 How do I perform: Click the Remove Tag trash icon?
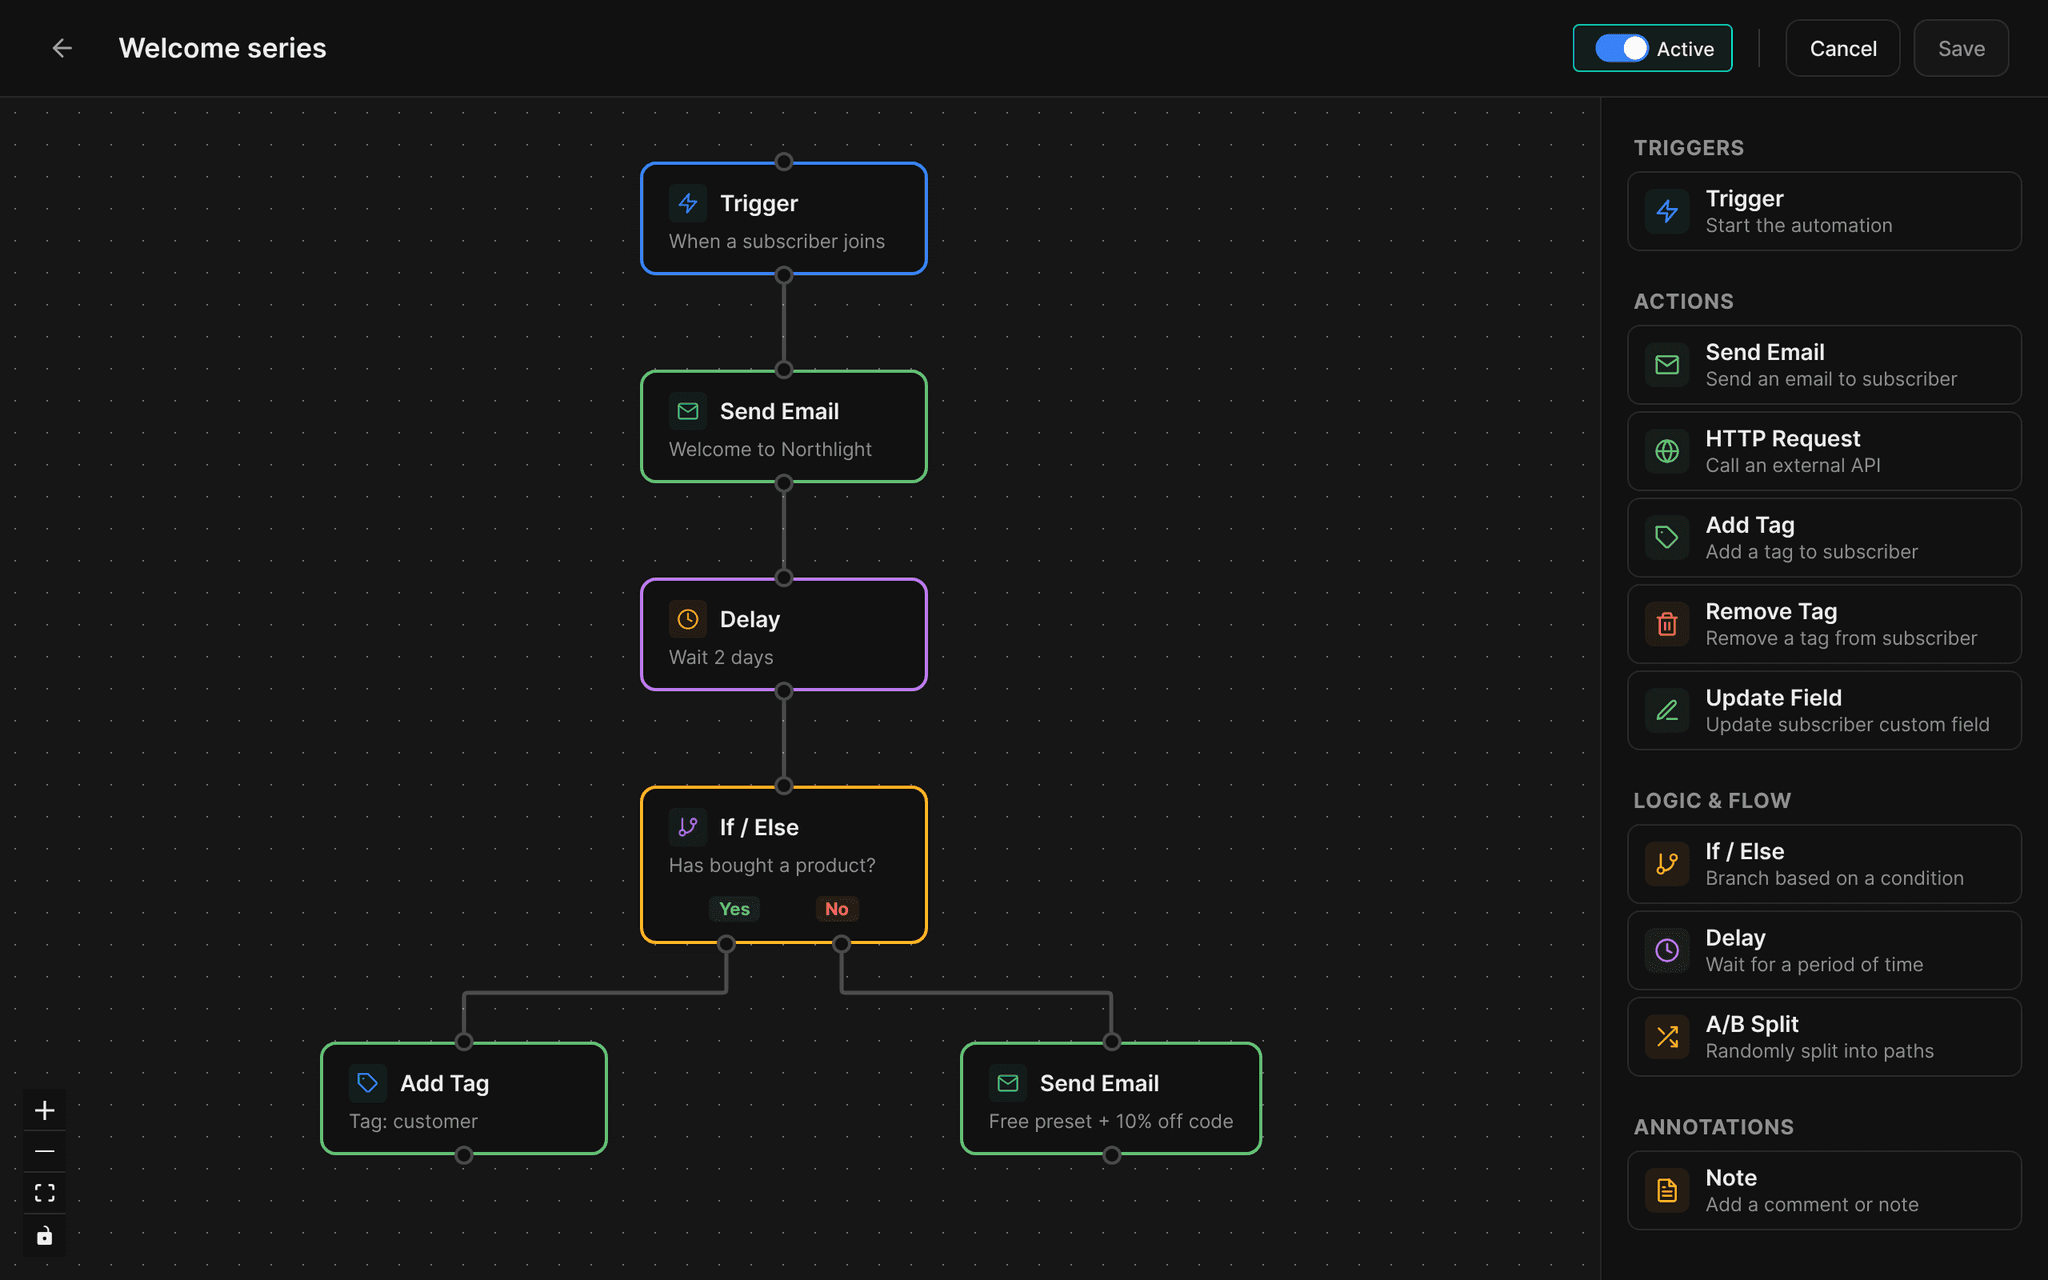1667,624
